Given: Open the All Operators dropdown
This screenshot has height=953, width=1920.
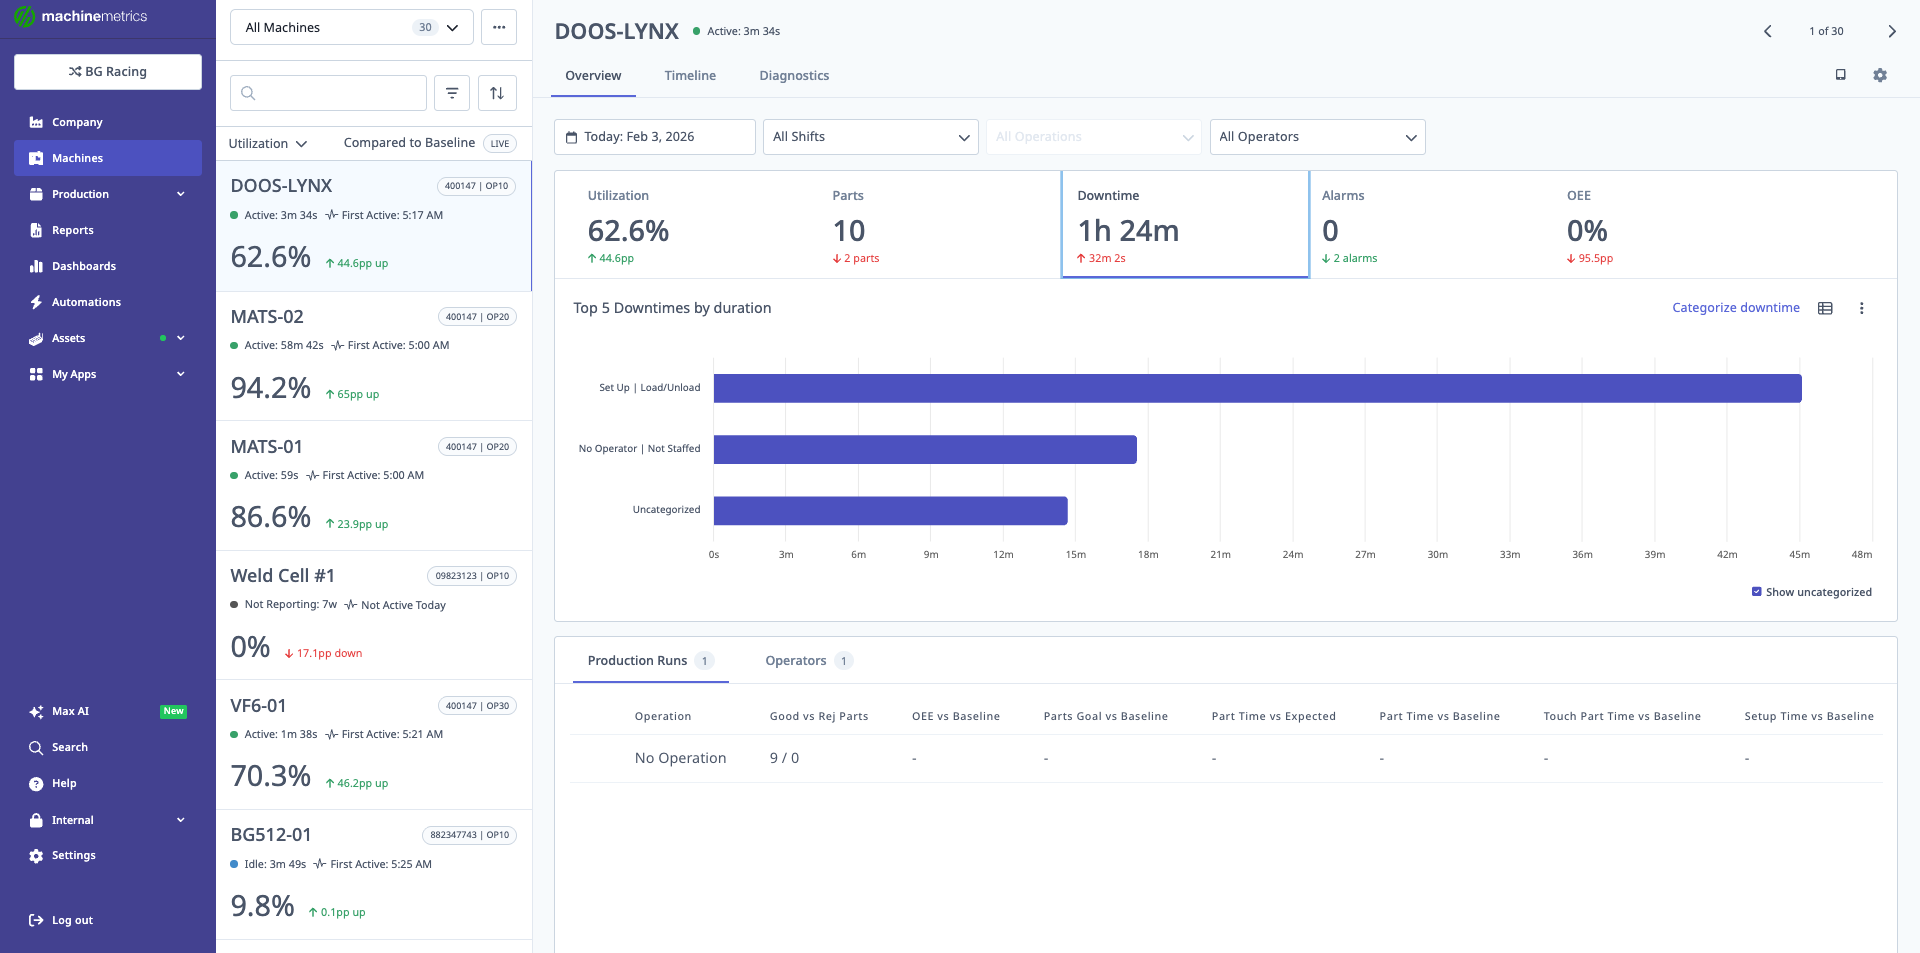Looking at the screenshot, I should pos(1317,137).
